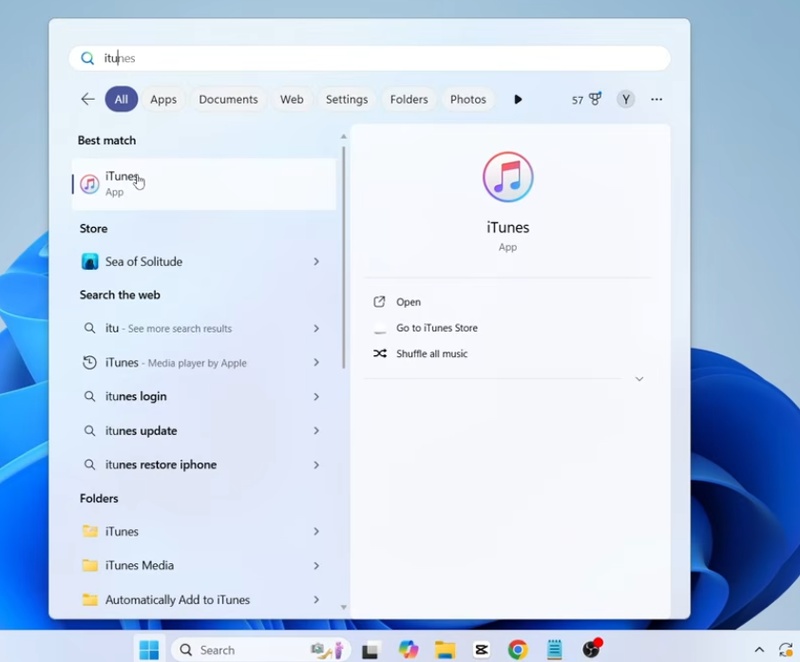Expand chevron beside itunes restore iphone
The height and width of the screenshot is (662, 800).
(x=316, y=465)
